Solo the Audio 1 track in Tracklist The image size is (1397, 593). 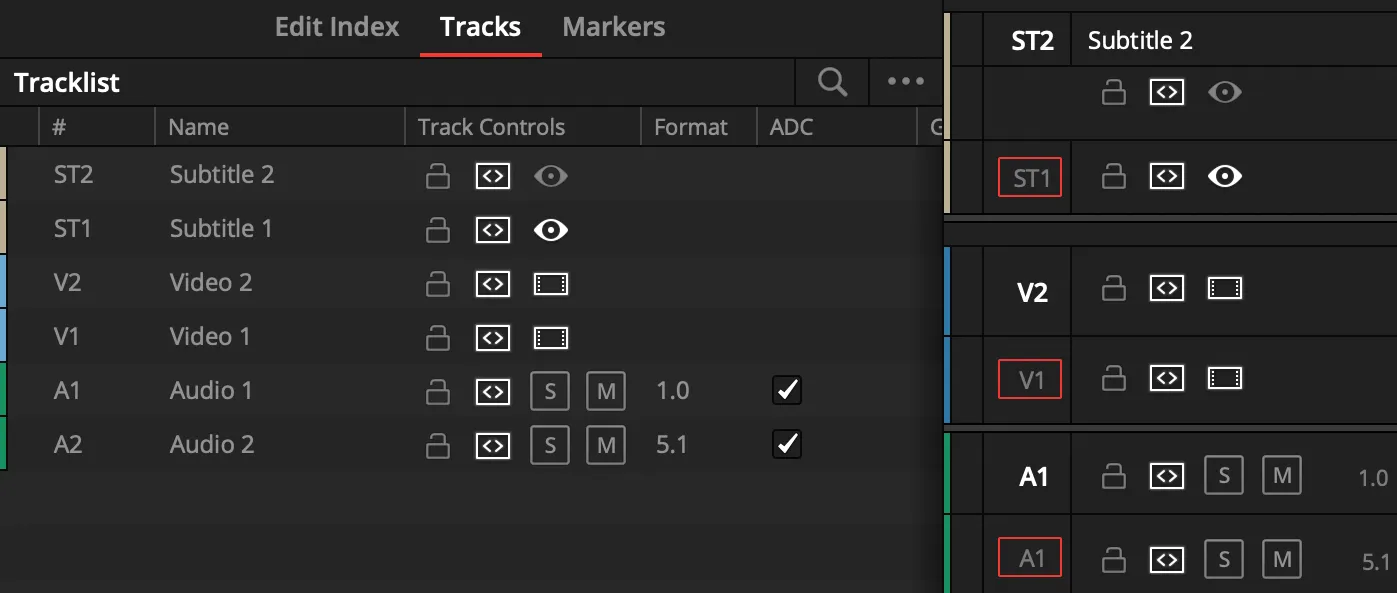550,391
